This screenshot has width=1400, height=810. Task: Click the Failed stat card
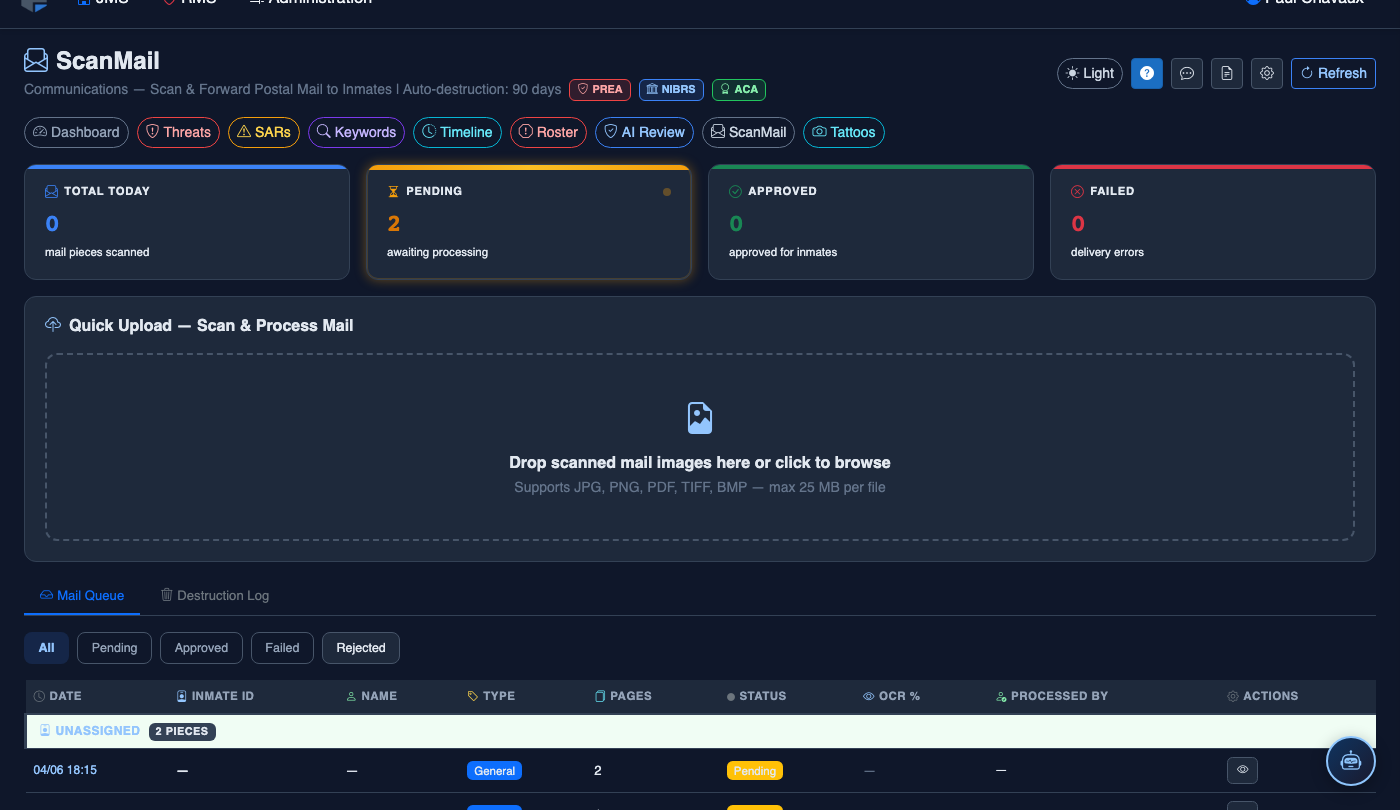[x=1213, y=222]
